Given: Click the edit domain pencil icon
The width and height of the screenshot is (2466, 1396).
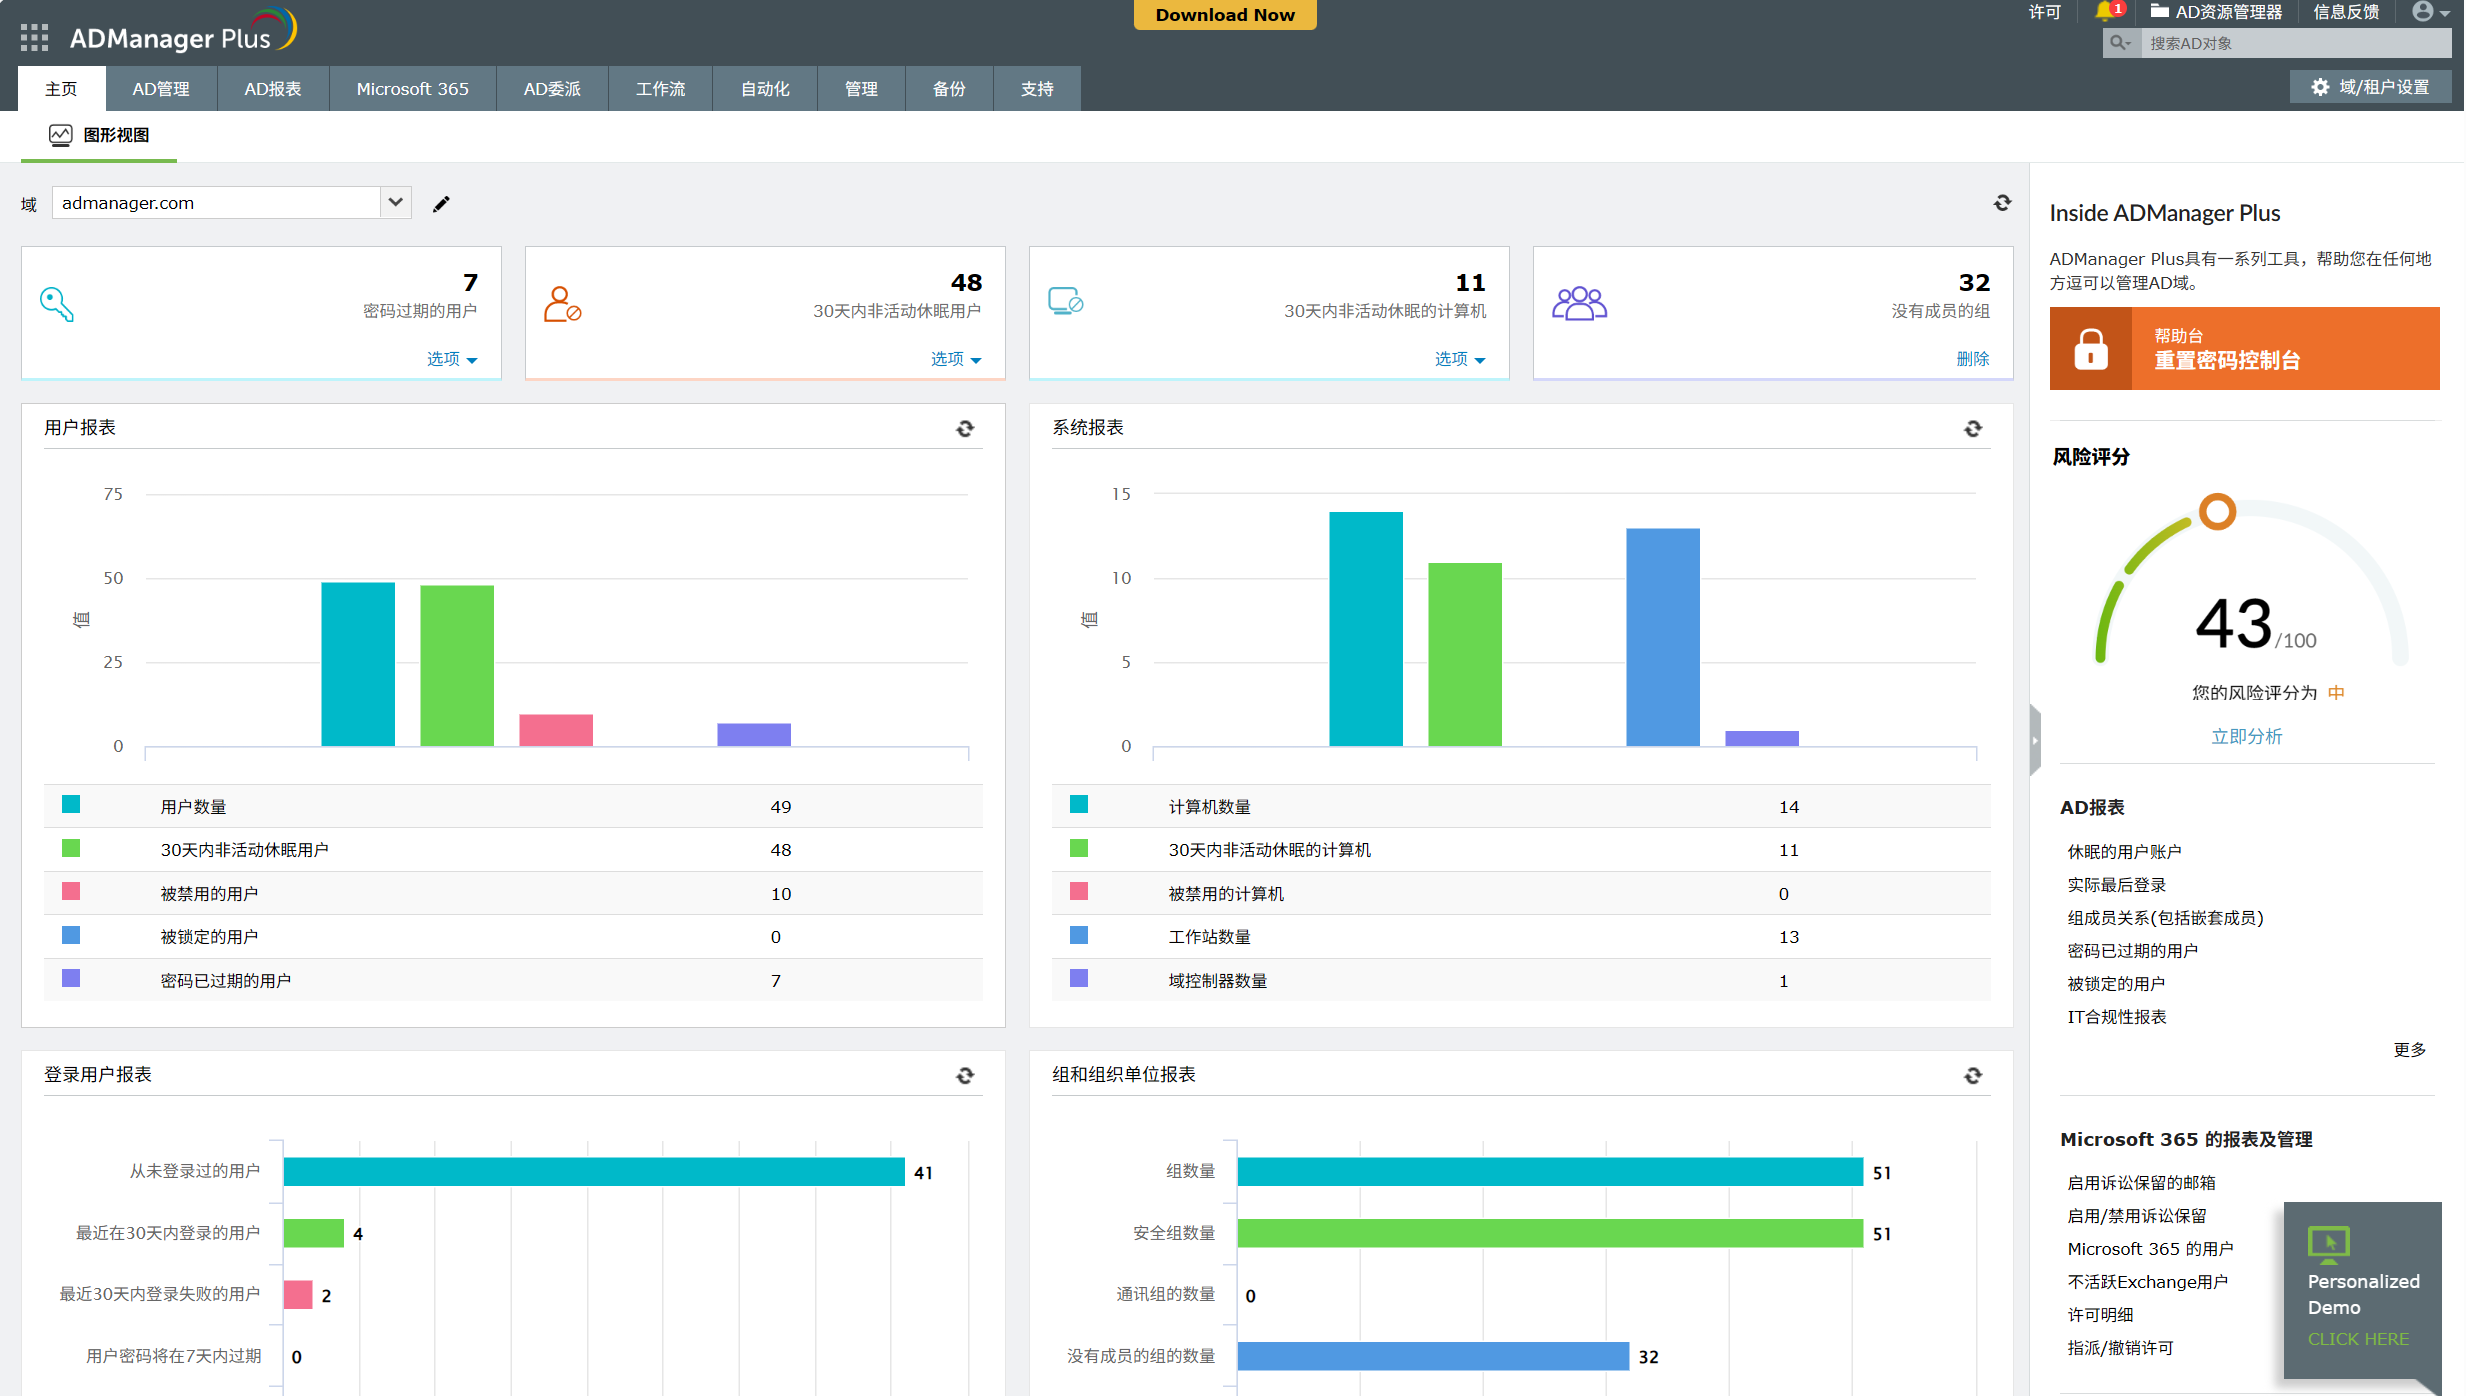Looking at the screenshot, I should click(441, 204).
